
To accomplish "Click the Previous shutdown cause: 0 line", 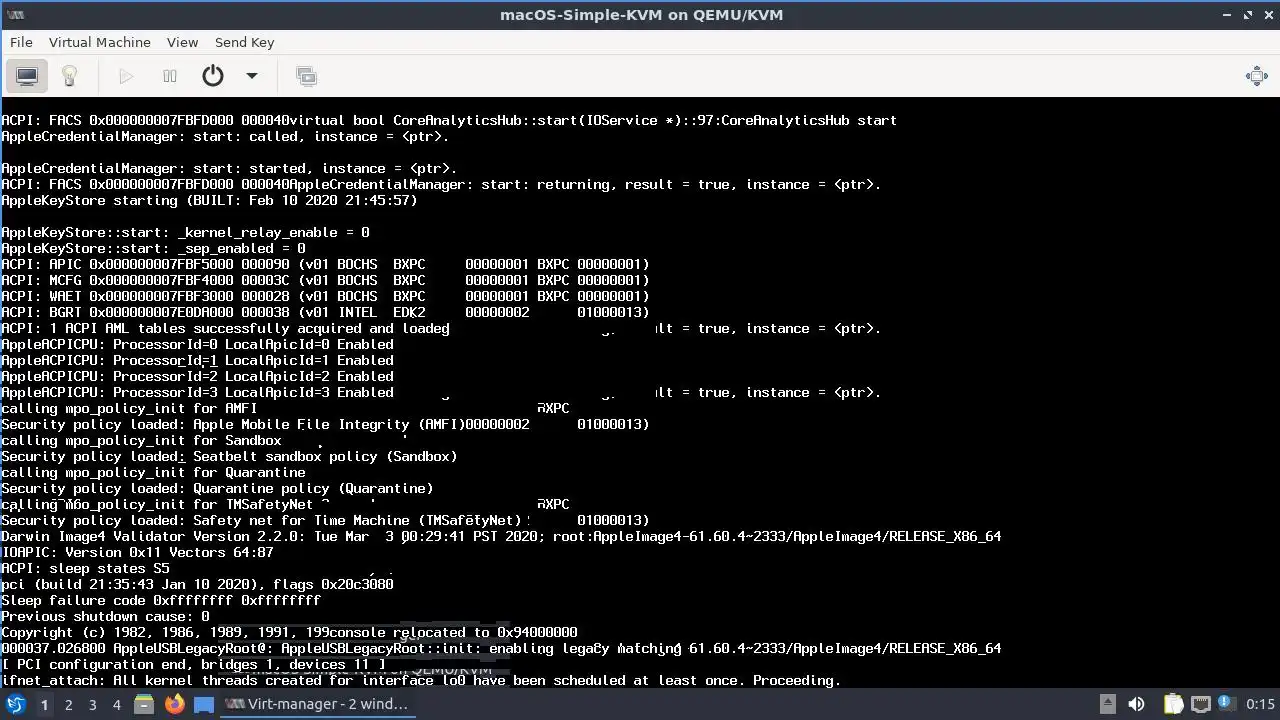I will [105, 616].
